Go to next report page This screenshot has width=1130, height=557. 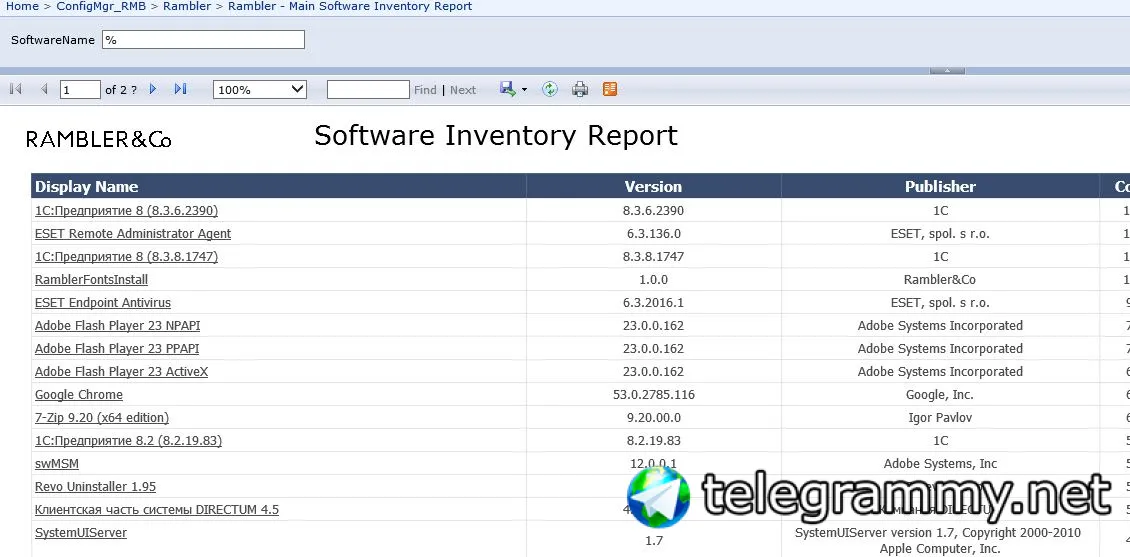(153, 89)
